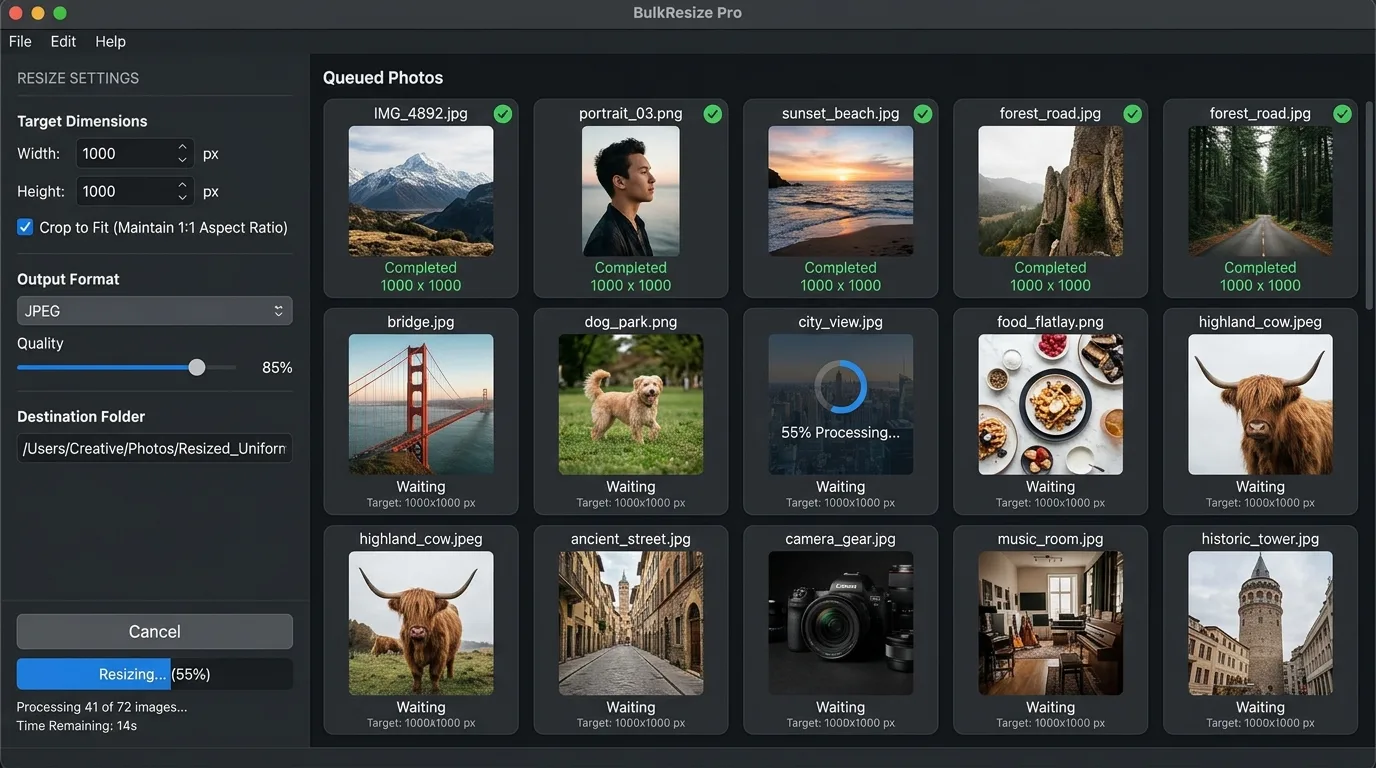
Task: Open the JPEG output format dropdown
Action: tap(154, 311)
